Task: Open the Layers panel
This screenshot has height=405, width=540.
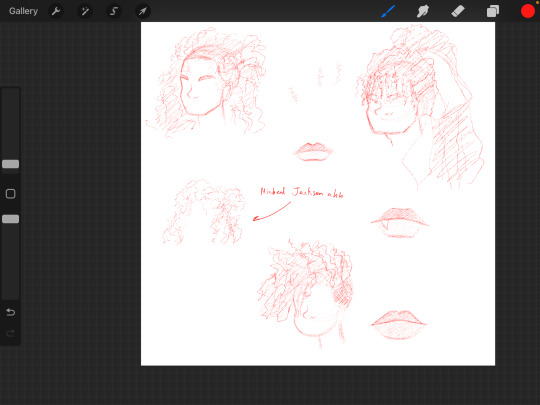Action: [x=492, y=11]
